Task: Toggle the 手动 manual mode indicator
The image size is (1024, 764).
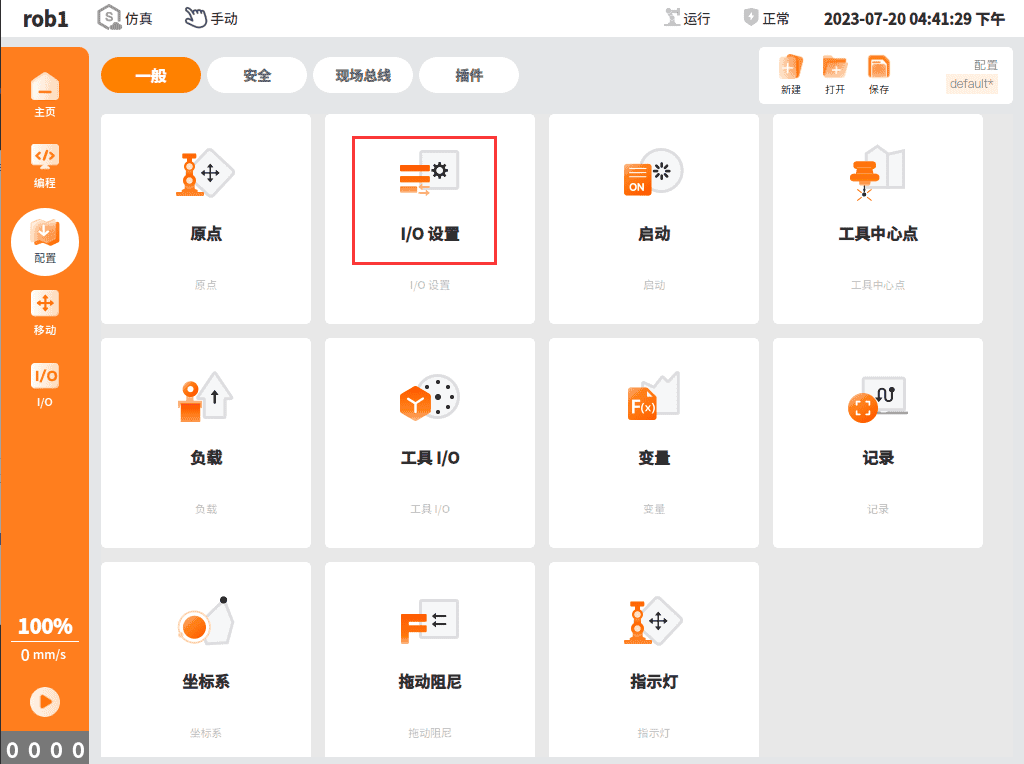Action: pyautogui.click(x=211, y=18)
